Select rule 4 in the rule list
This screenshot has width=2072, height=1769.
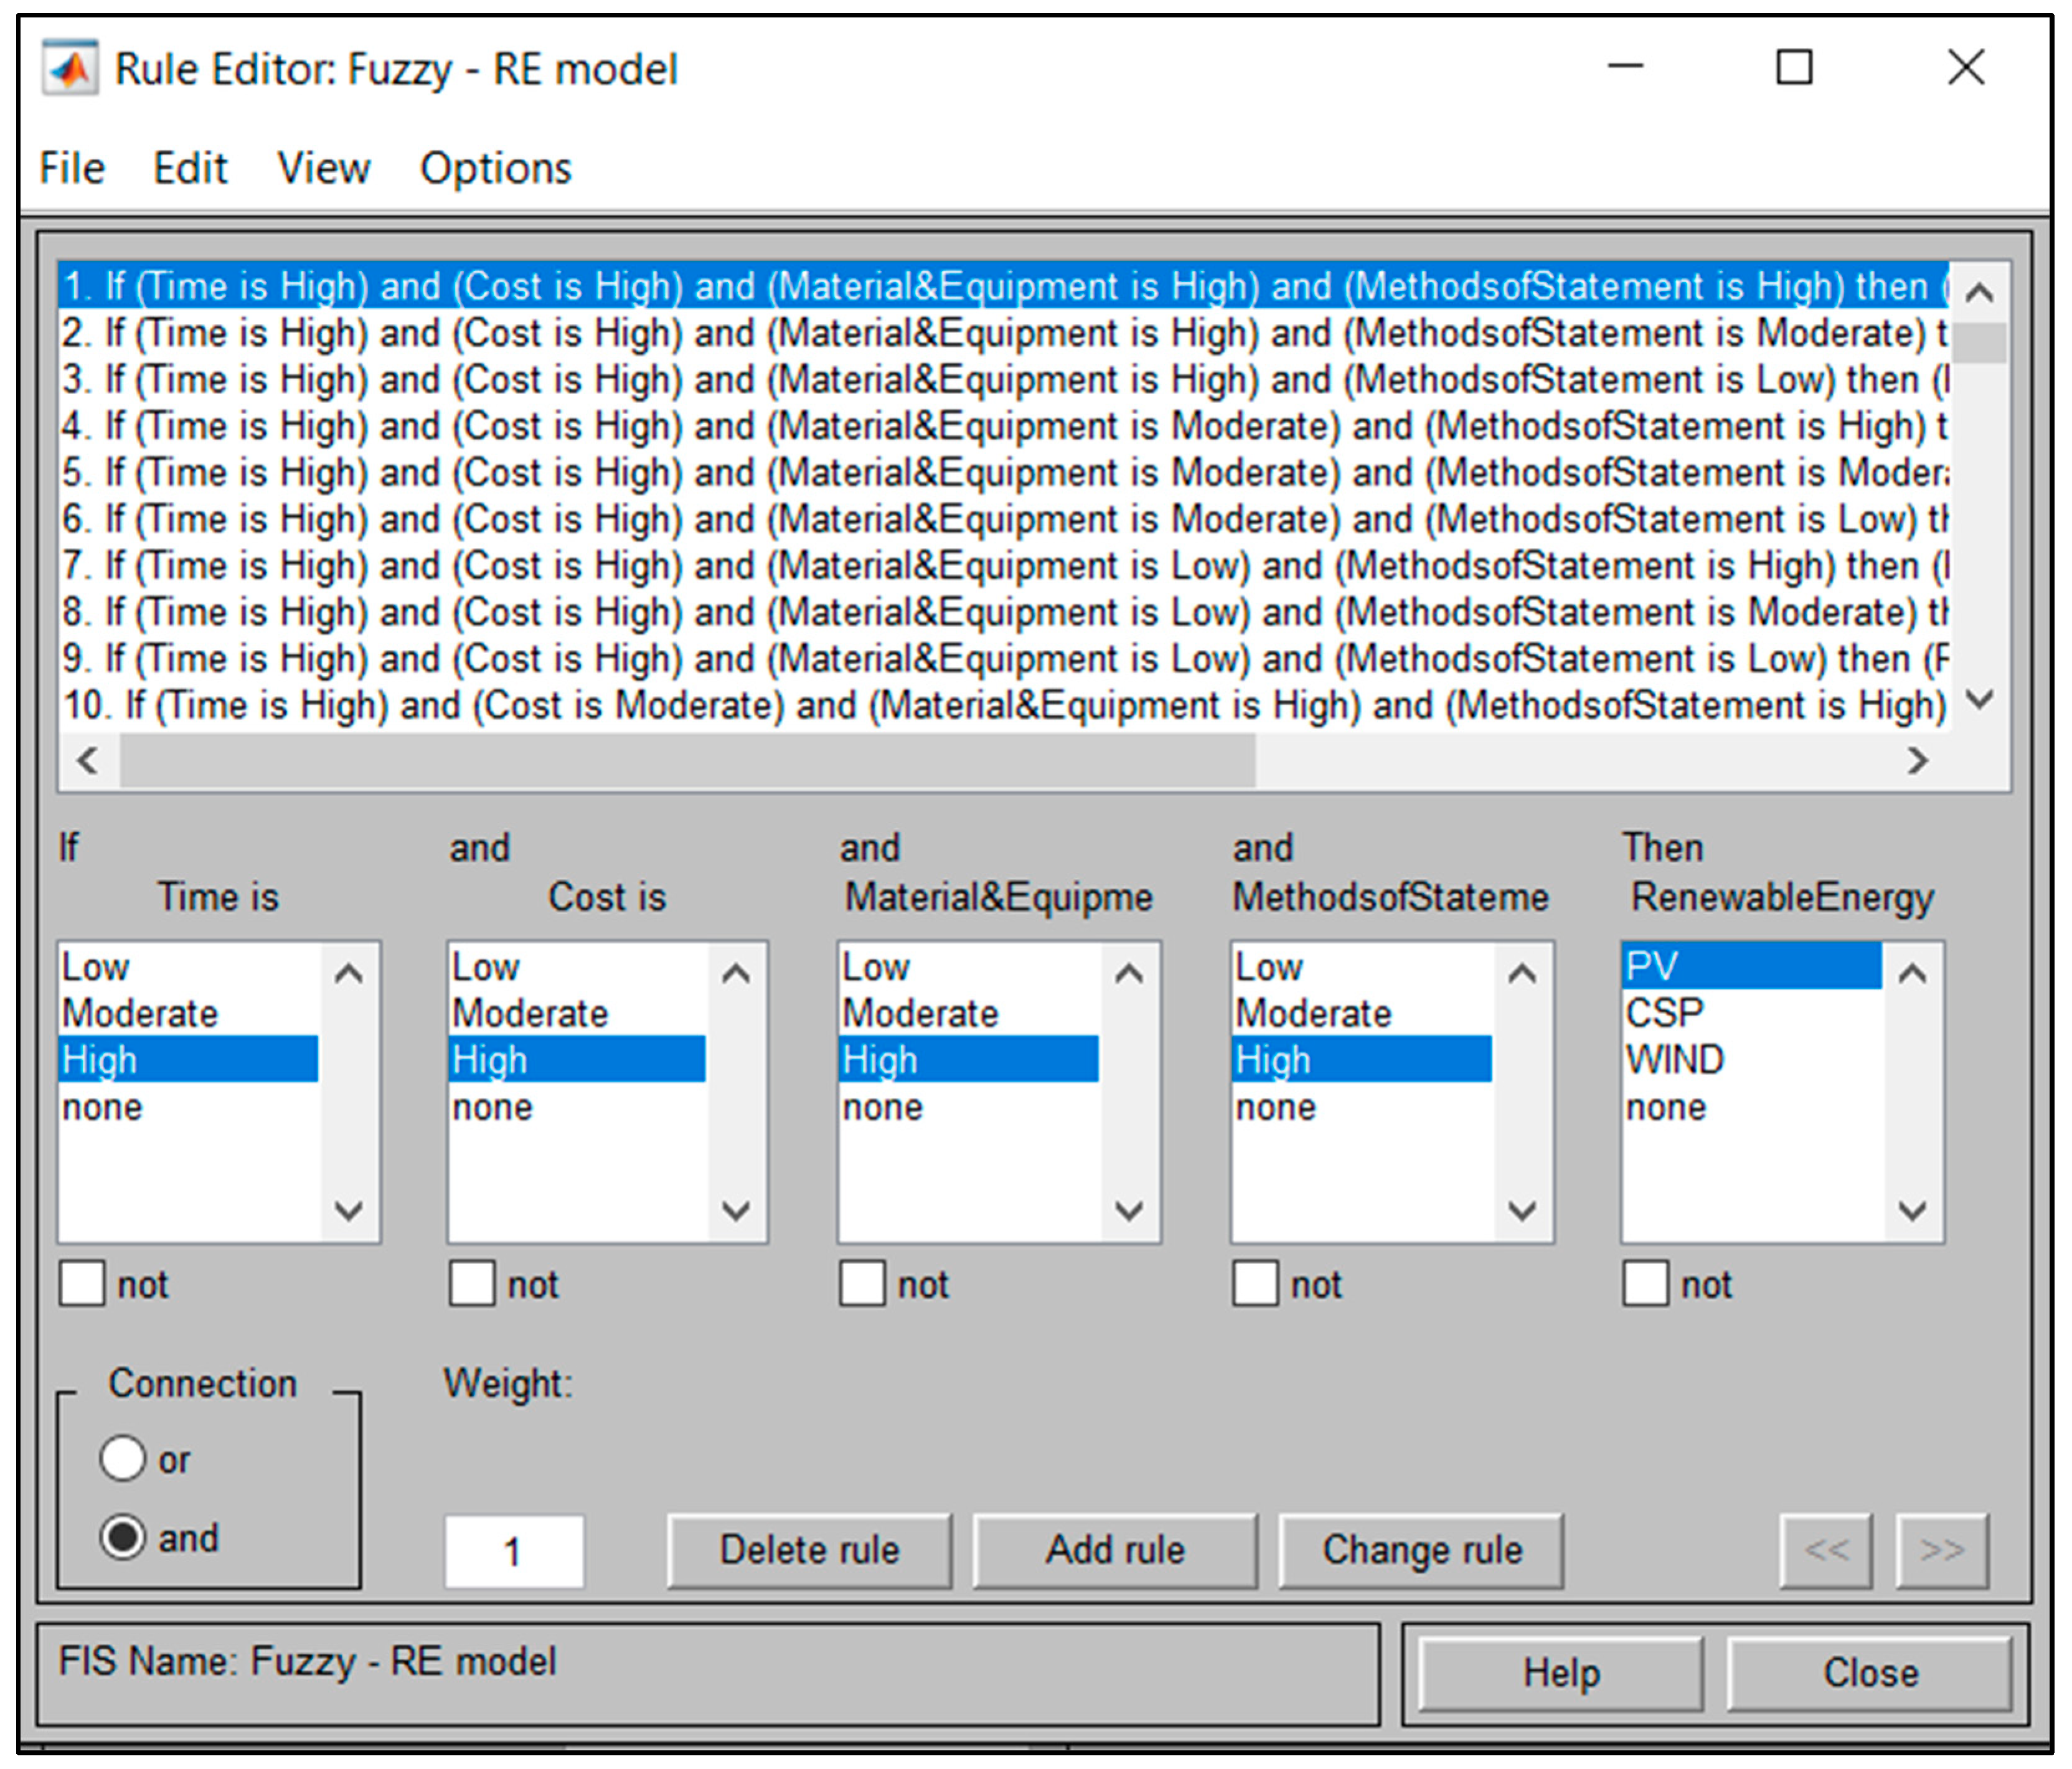1003,426
